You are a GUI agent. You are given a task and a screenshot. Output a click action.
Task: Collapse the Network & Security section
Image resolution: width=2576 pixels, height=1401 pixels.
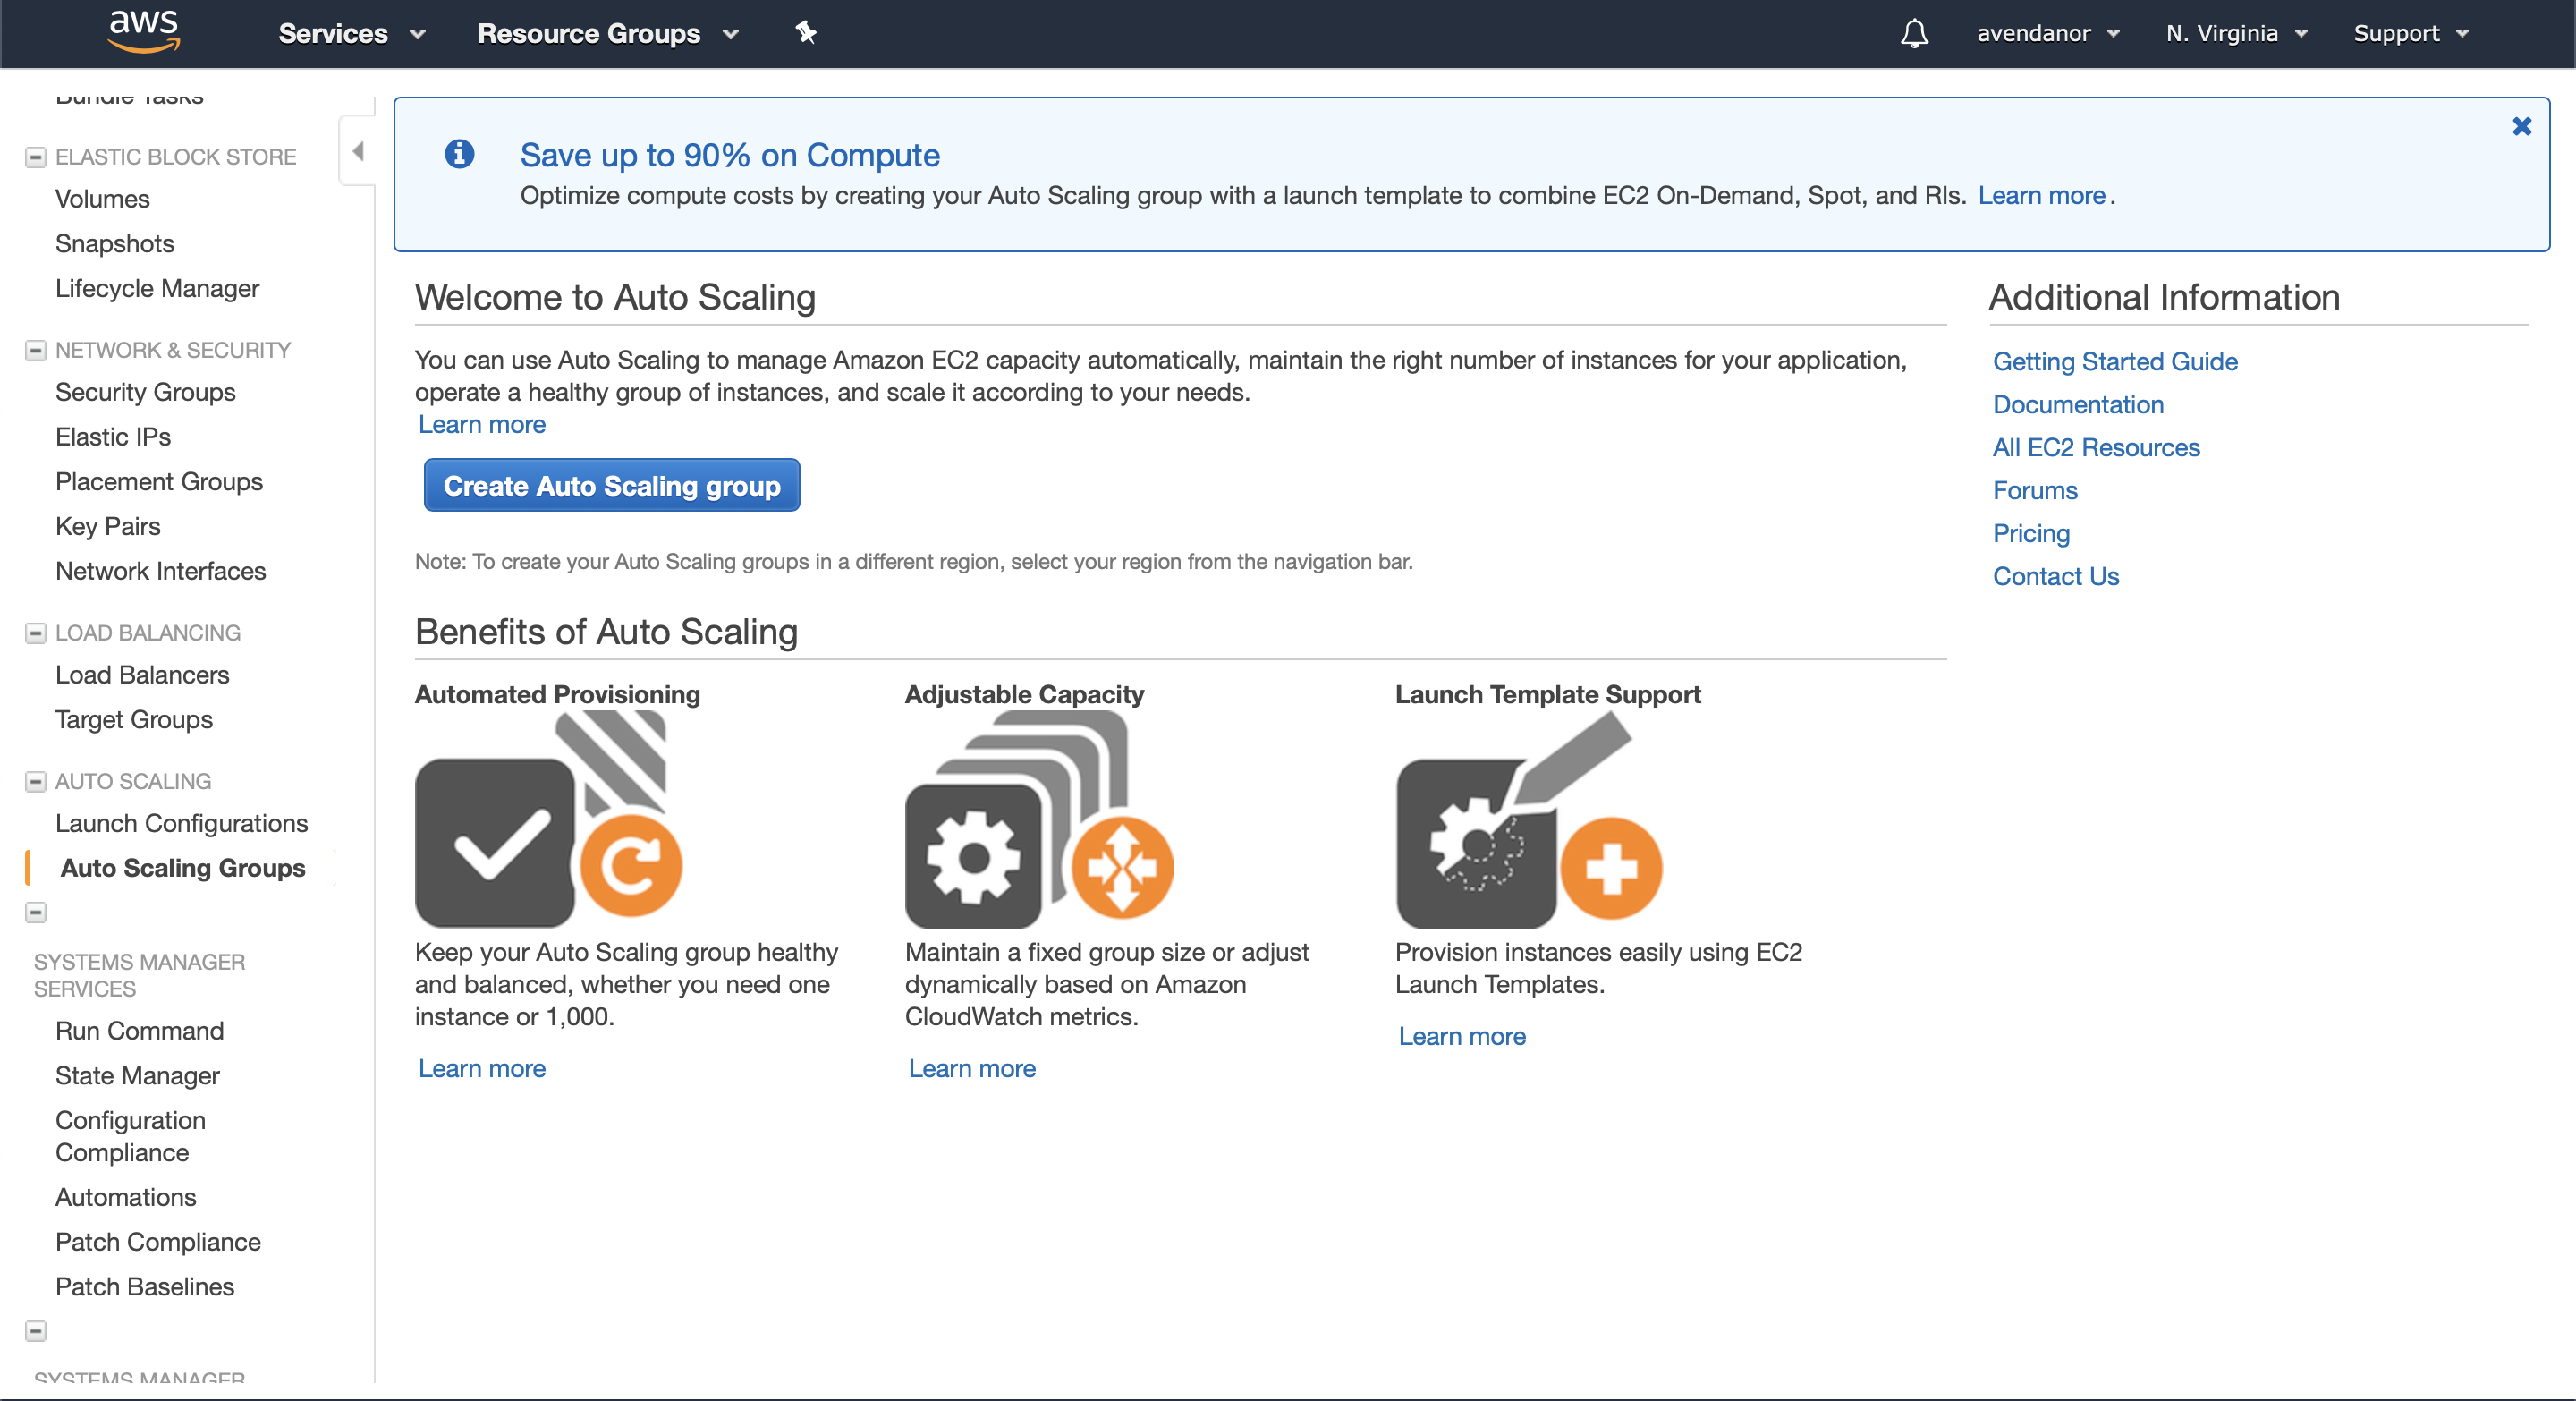point(36,350)
